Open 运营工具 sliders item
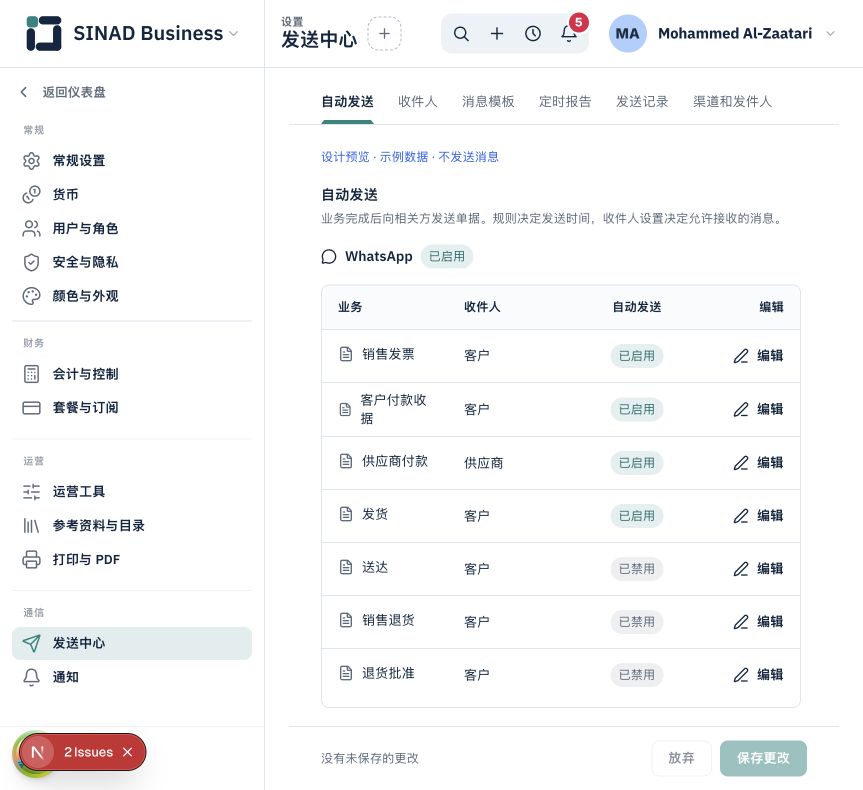 132,492
